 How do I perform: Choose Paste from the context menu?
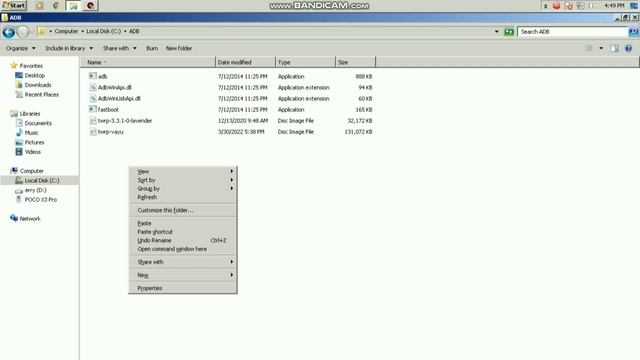[182, 223]
